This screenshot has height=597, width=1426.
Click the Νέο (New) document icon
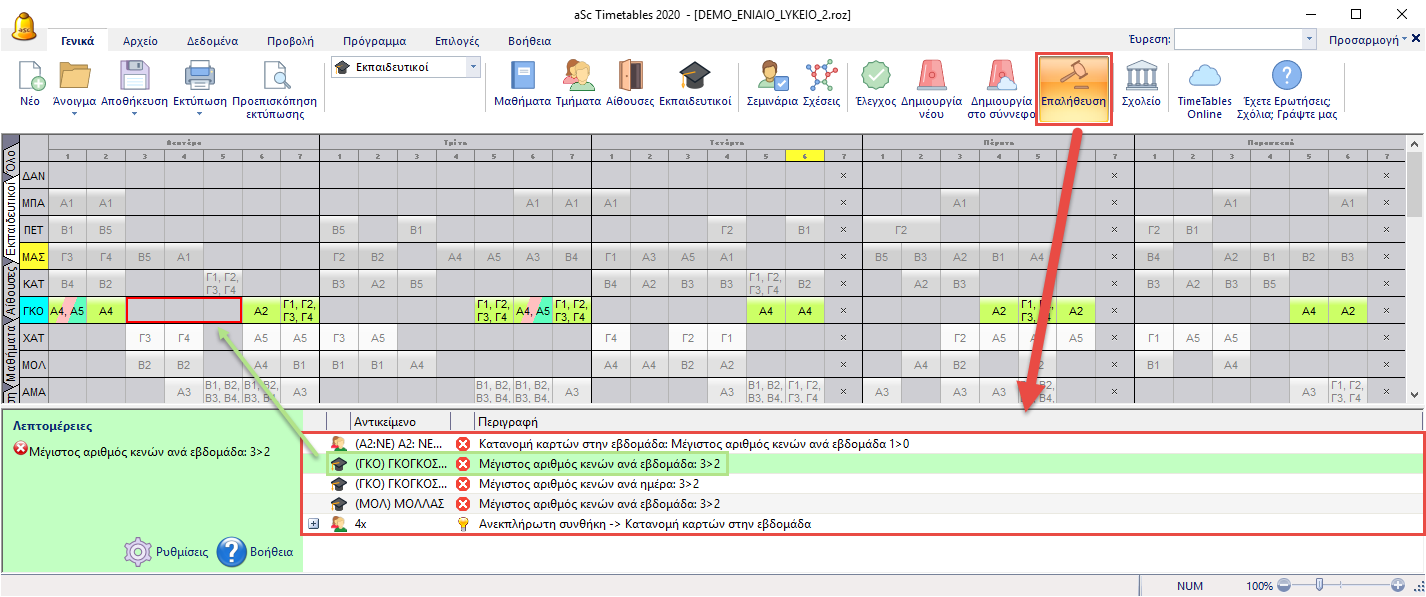click(30, 78)
